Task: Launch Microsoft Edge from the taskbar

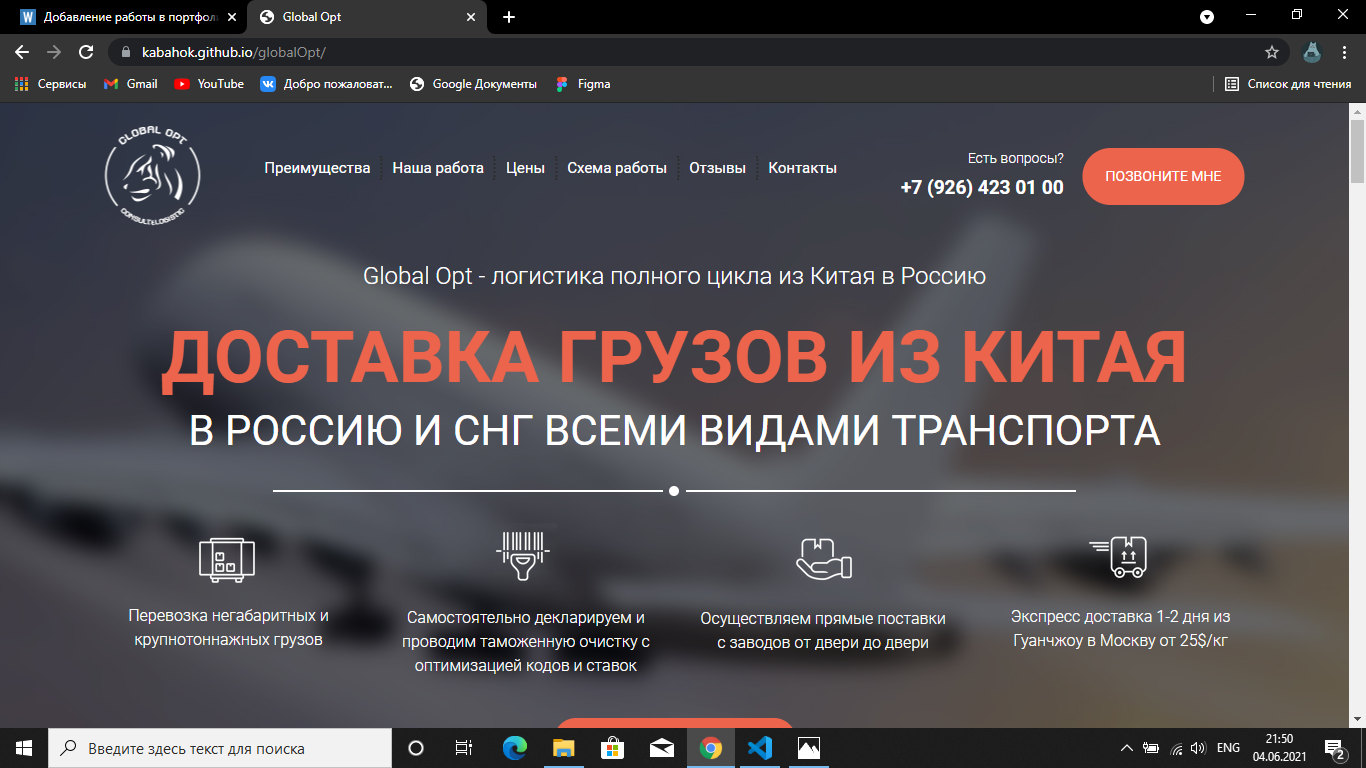Action: click(515, 748)
